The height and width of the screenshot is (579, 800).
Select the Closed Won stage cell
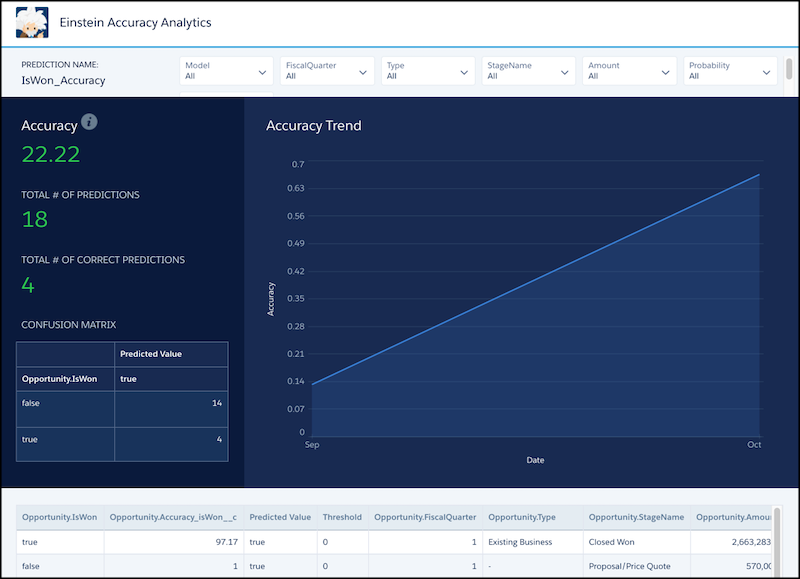pyautogui.click(x=636, y=542)
